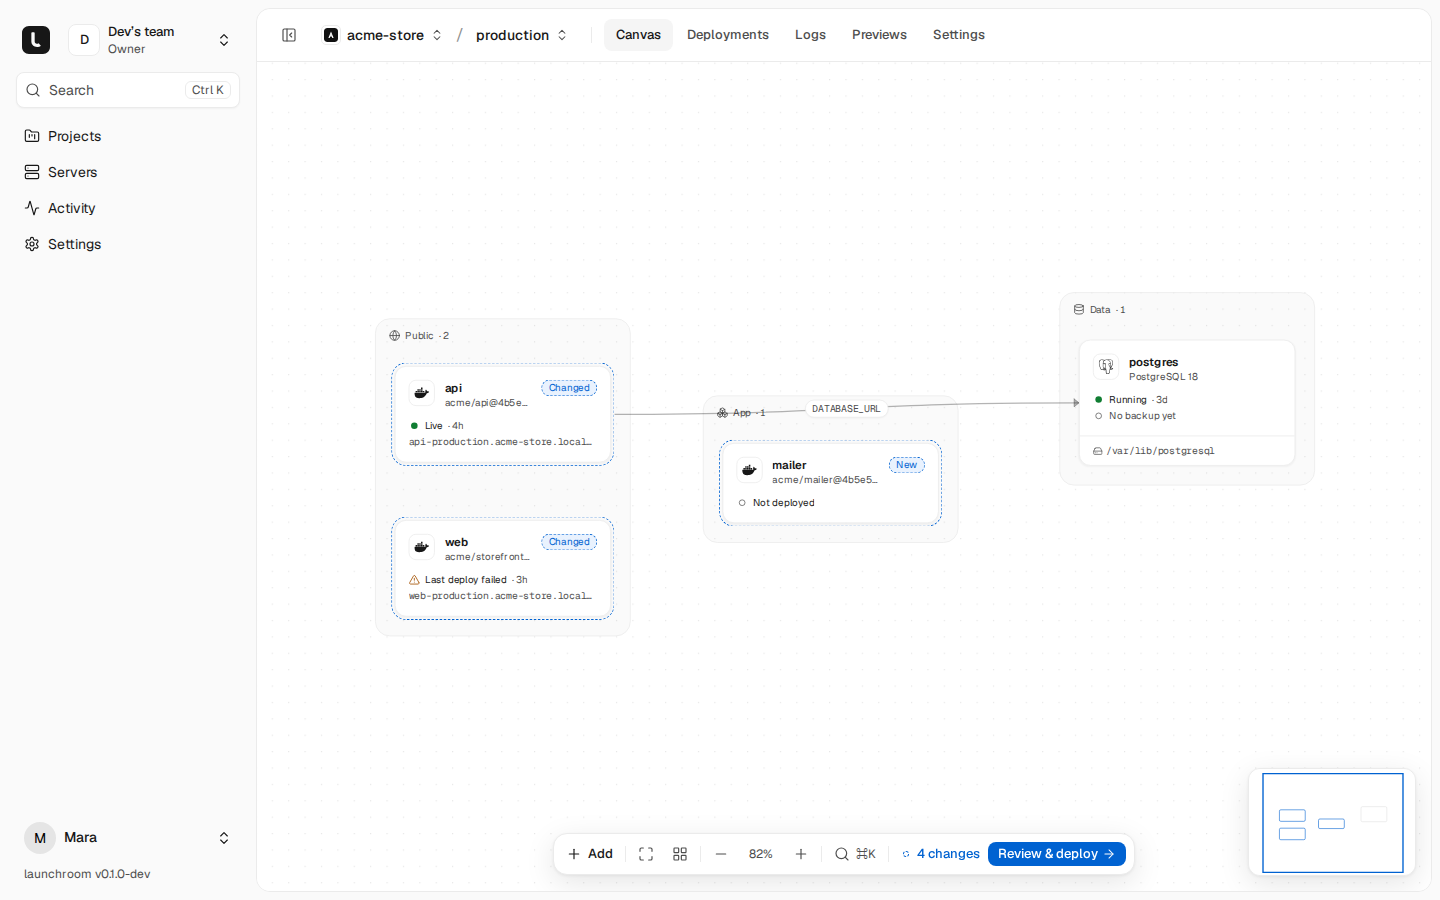Click the Changed badge on api card
Viewport: 1440px width, 900px height.
[569, 388]
